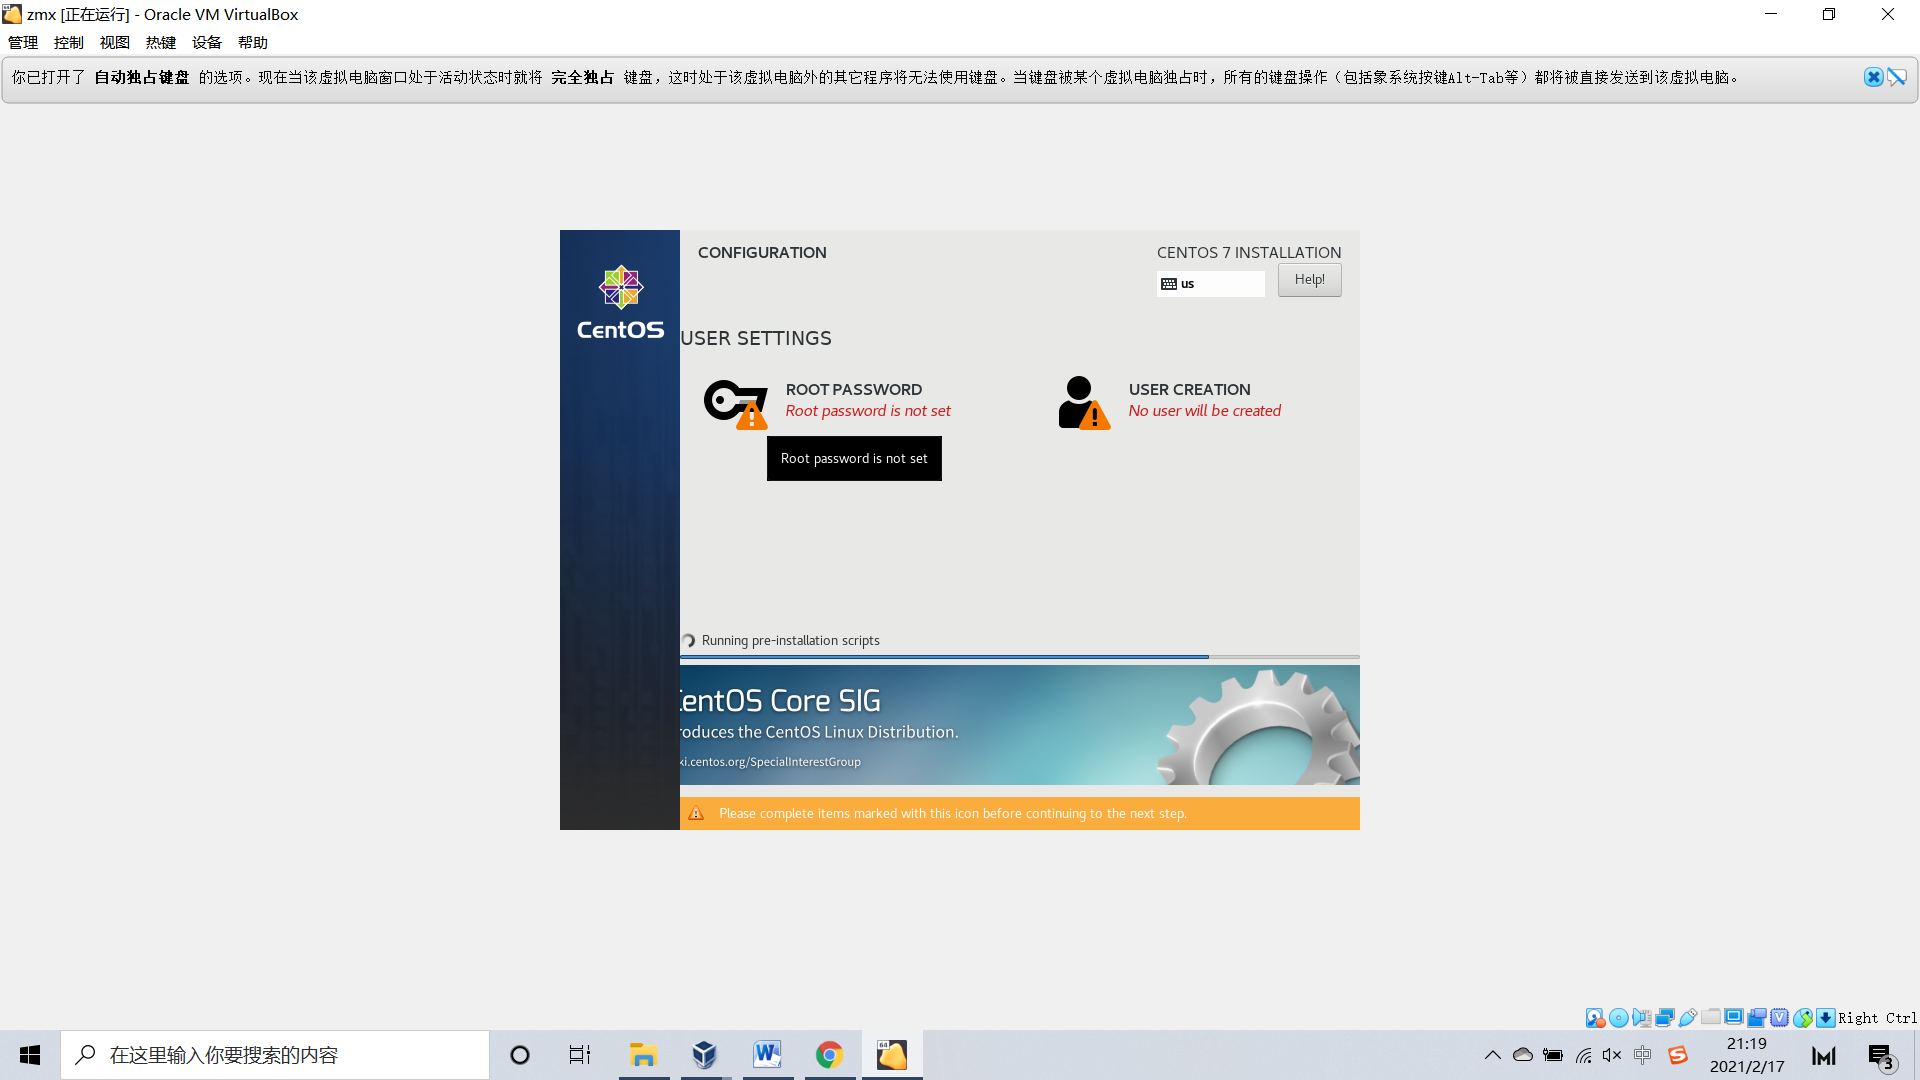Click the audio status icon in status bar
The width and height of the screenshot is (1920, 1080).
pos(1641,1018)
